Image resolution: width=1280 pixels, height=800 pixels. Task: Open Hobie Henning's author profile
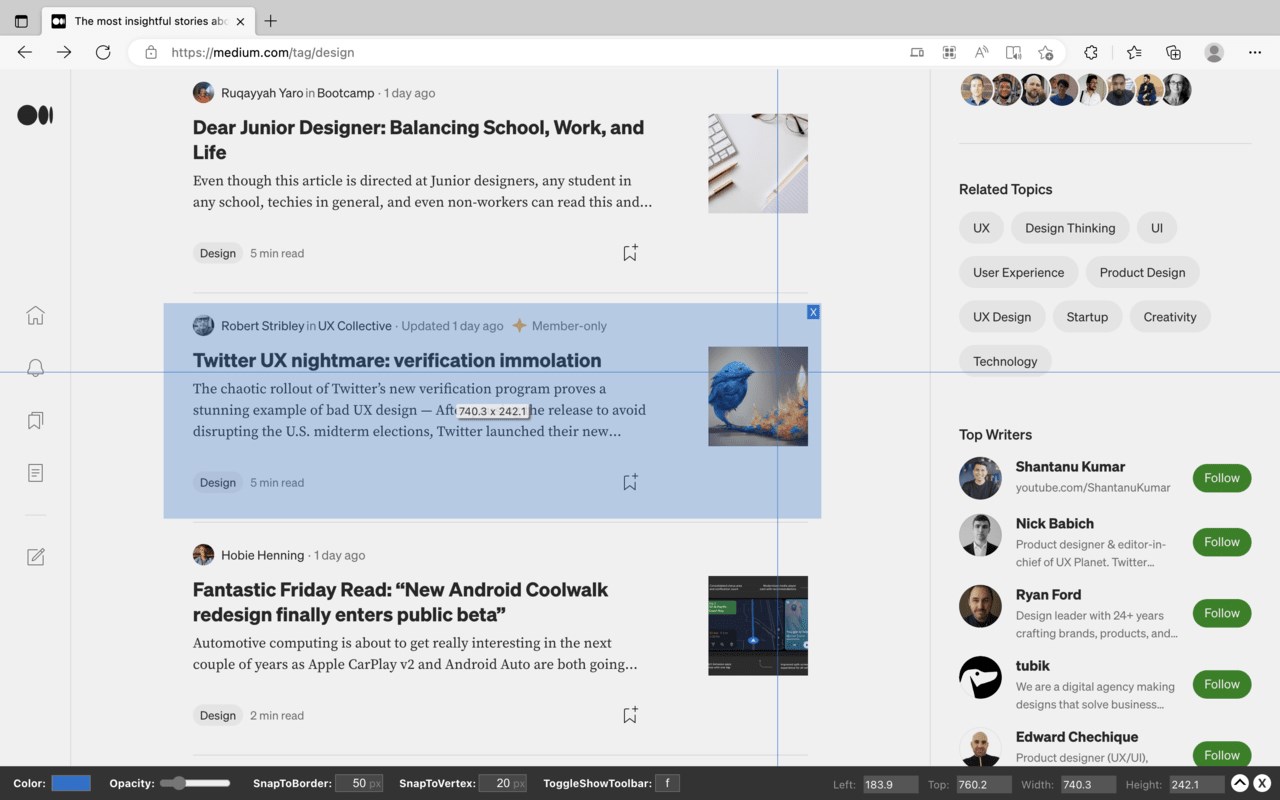(262, 555)
